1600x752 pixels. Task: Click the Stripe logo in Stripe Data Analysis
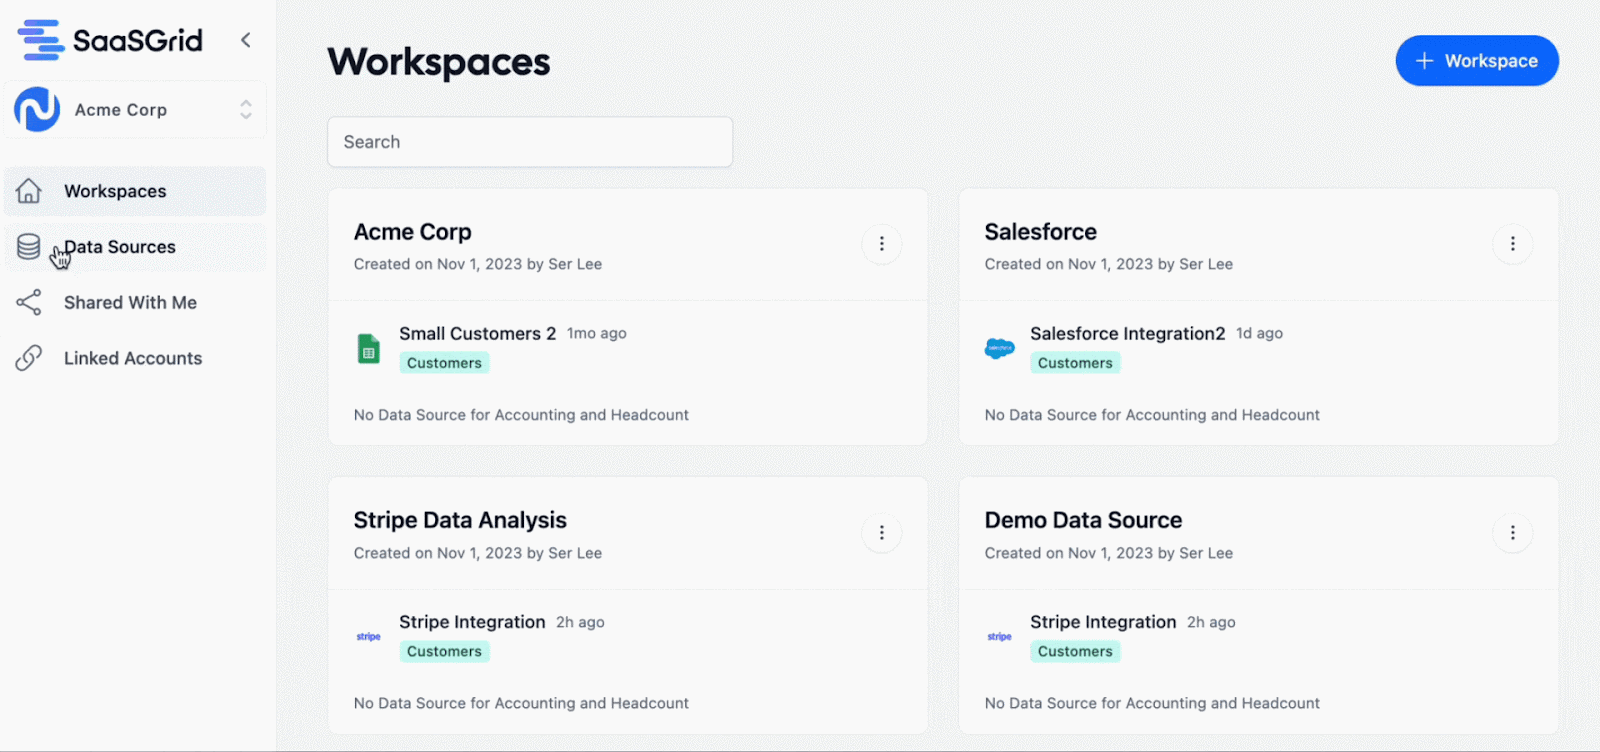pyautogui.click(x=369, y=637)
